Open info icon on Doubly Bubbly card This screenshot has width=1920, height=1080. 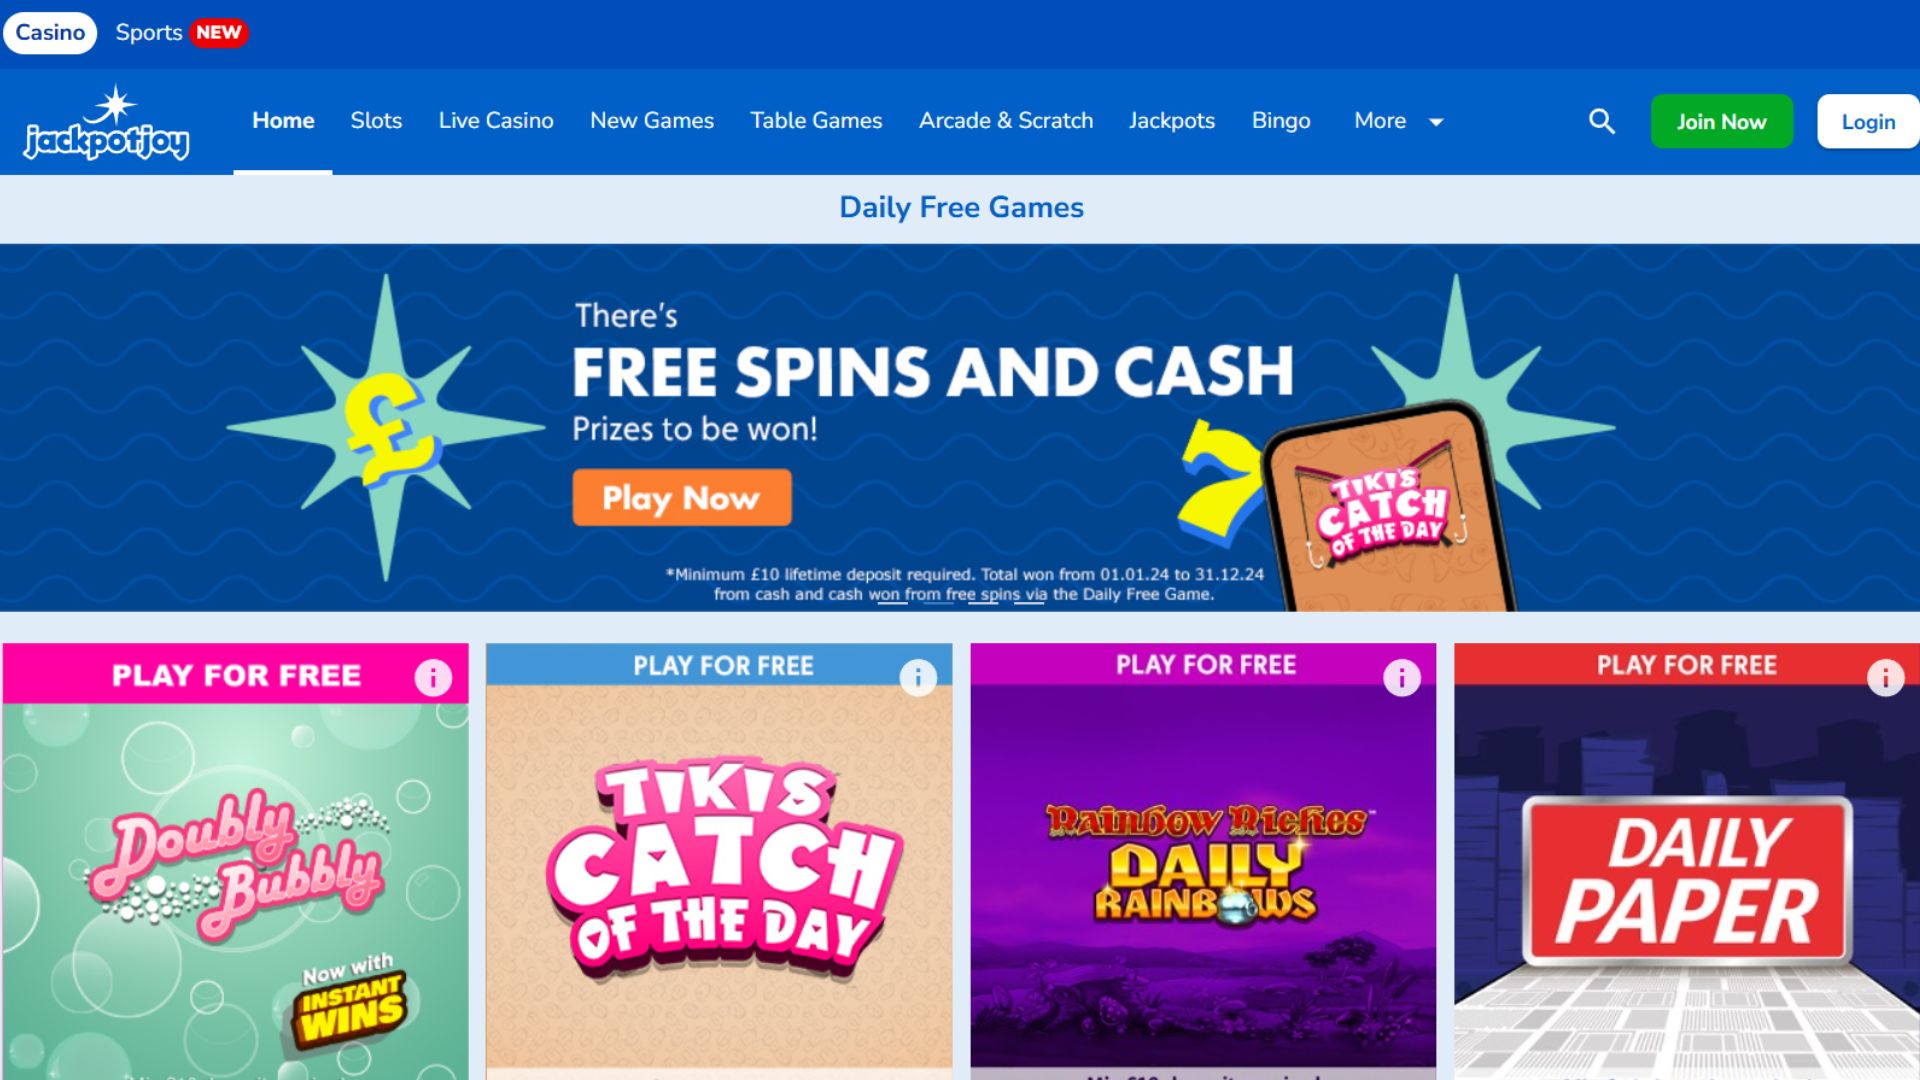(433, 678)
